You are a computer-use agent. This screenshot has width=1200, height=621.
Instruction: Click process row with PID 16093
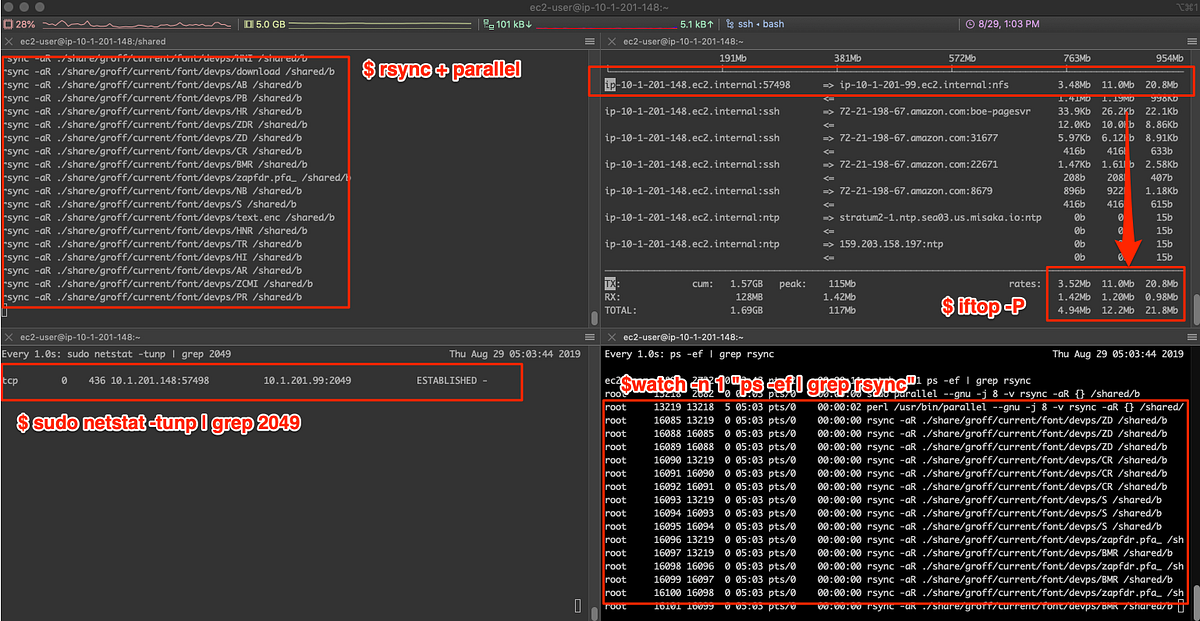[x=881, y=500]
